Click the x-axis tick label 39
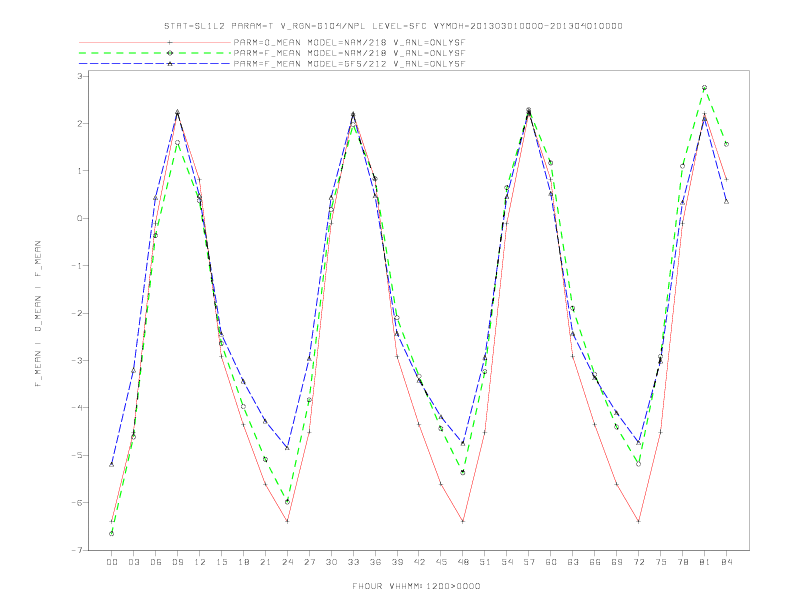The height and width of the screenshot is (612, 792). tap(397, 562)
